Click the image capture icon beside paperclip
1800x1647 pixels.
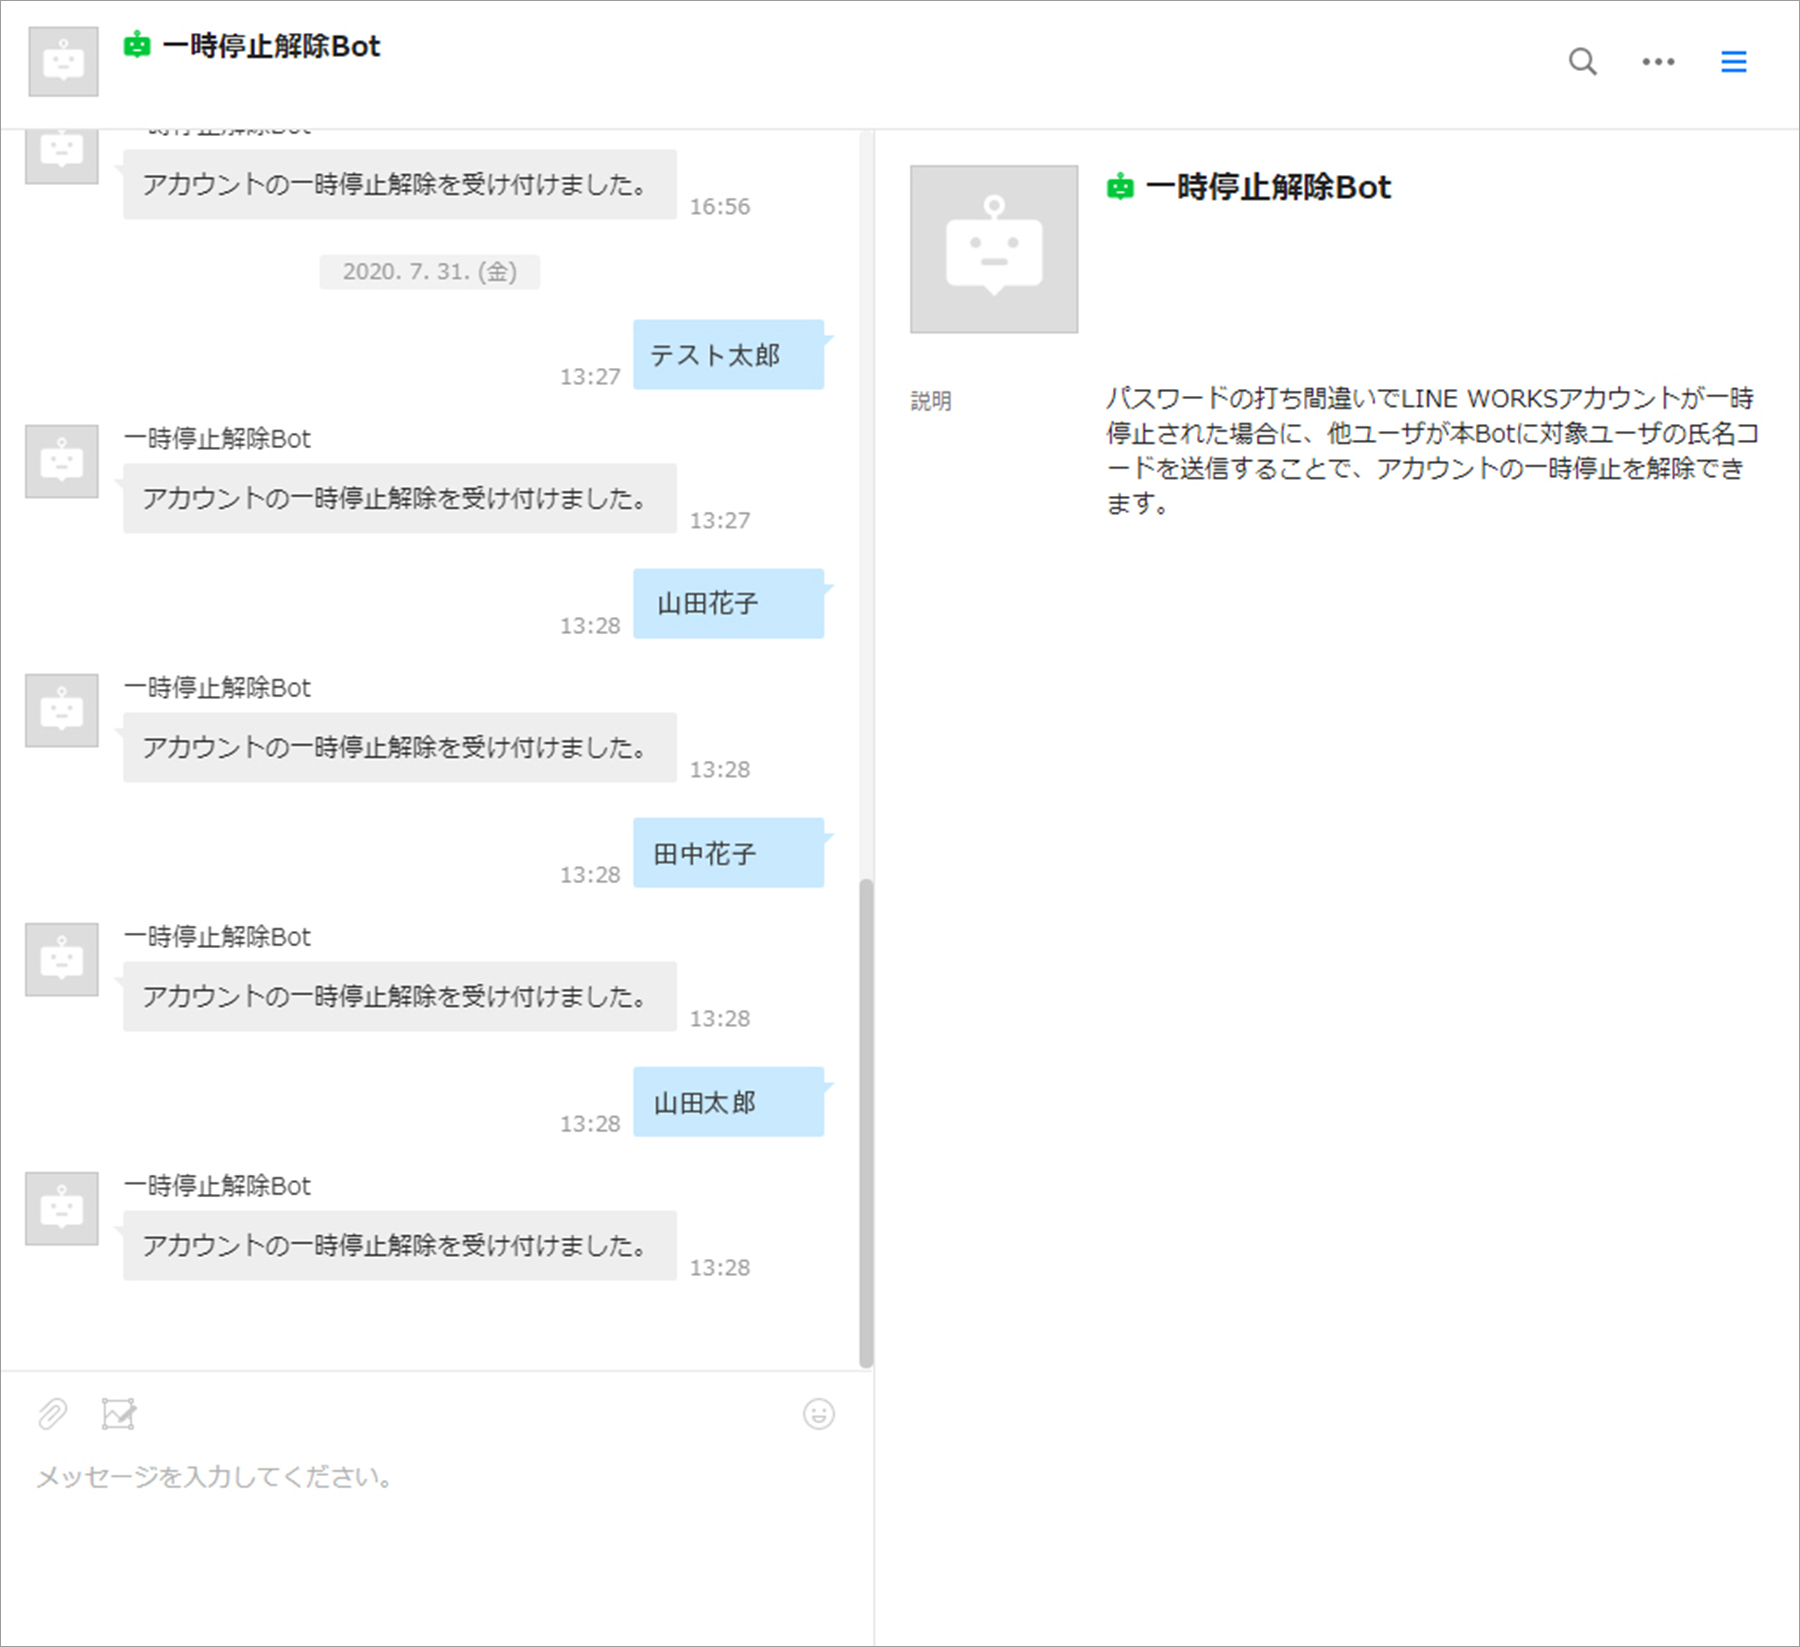(119, 1414)
